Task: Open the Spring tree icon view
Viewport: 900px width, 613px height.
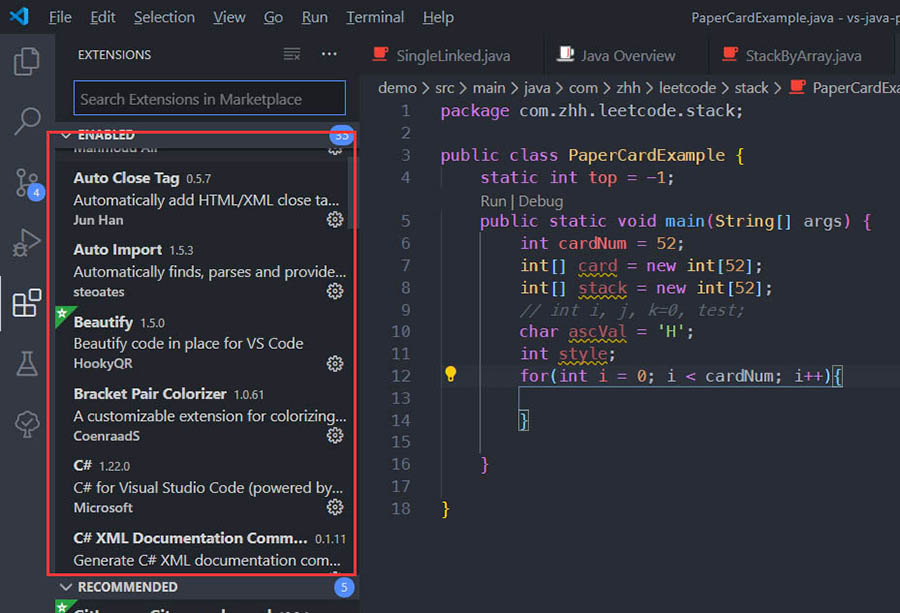Action: (26, 424)
